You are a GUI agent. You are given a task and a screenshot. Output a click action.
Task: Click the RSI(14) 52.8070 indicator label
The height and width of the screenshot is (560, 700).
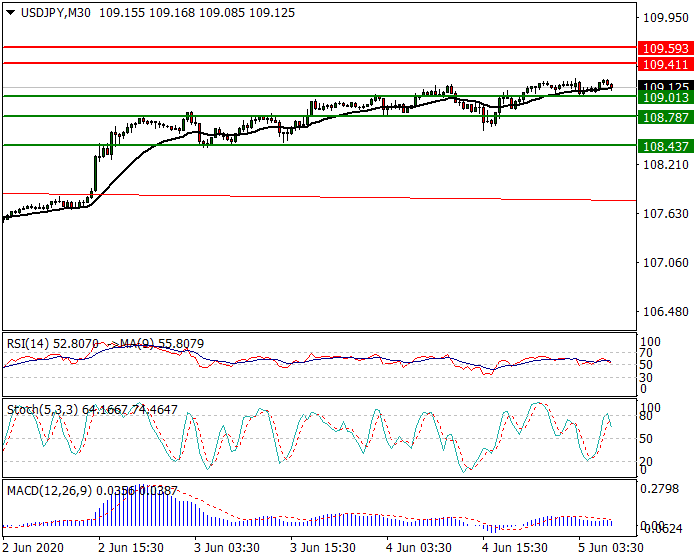point(52,344)
